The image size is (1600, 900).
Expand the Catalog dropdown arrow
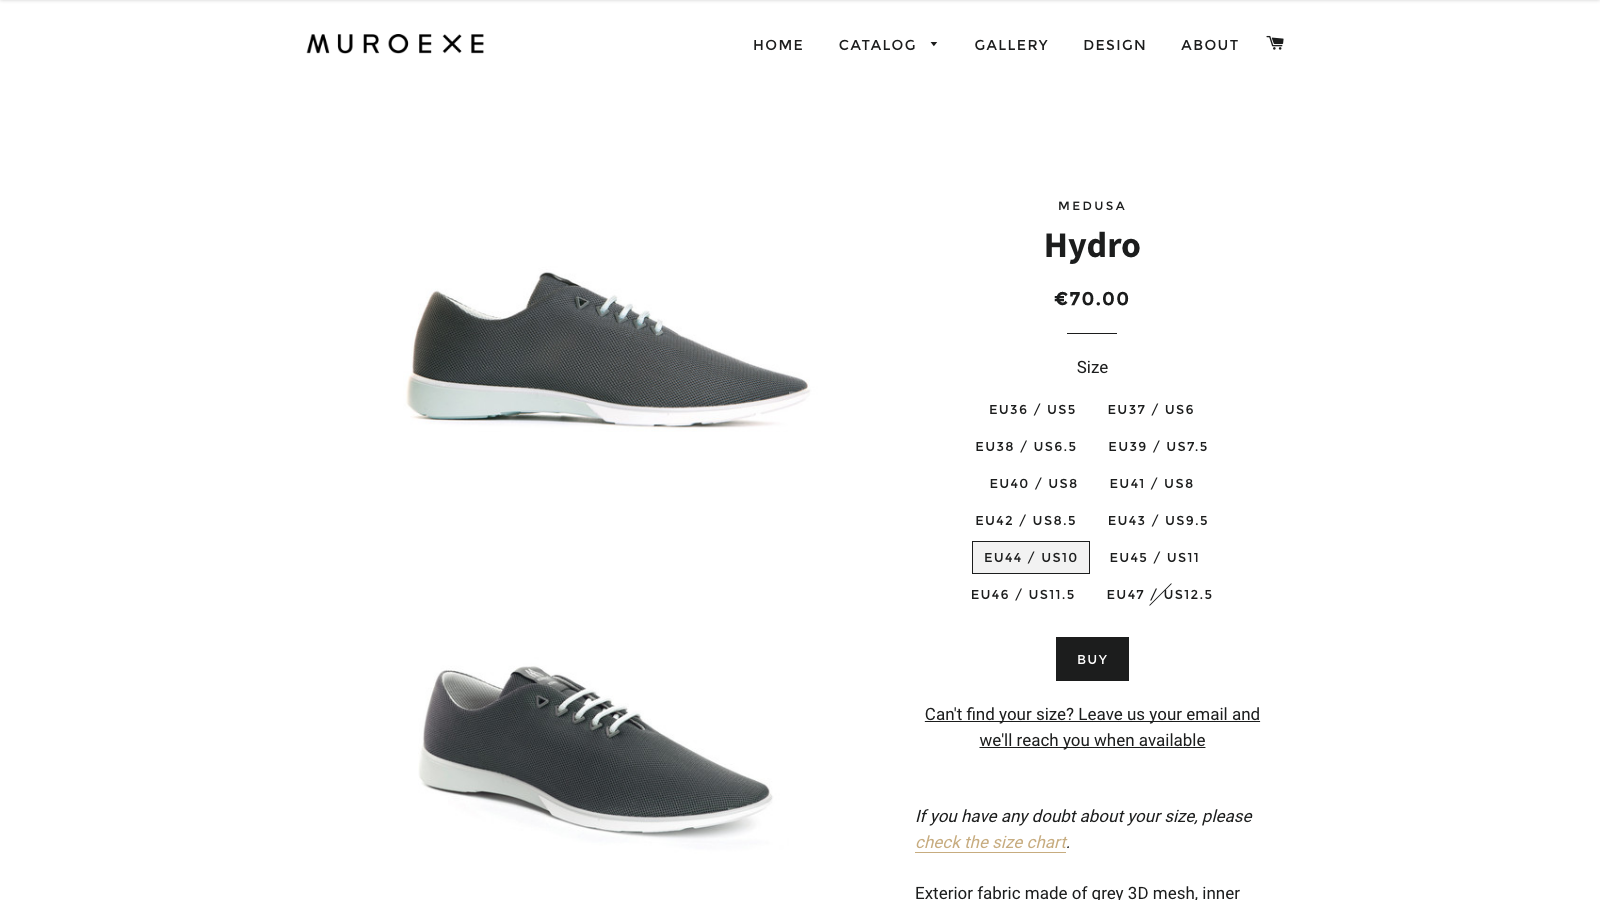point(934,44)
